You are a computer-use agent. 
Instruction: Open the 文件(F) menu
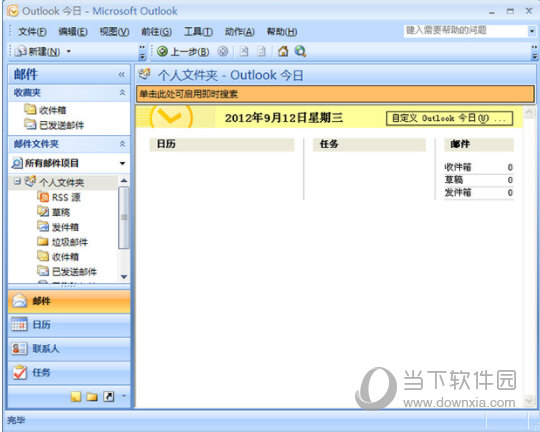[x=32, y=32]
